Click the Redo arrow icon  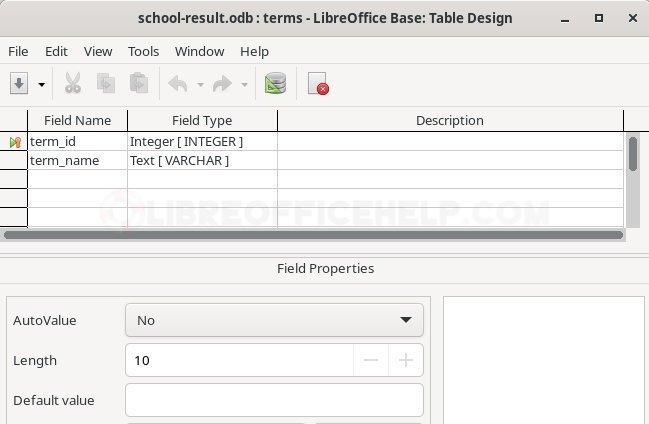(x=223, y=84)
